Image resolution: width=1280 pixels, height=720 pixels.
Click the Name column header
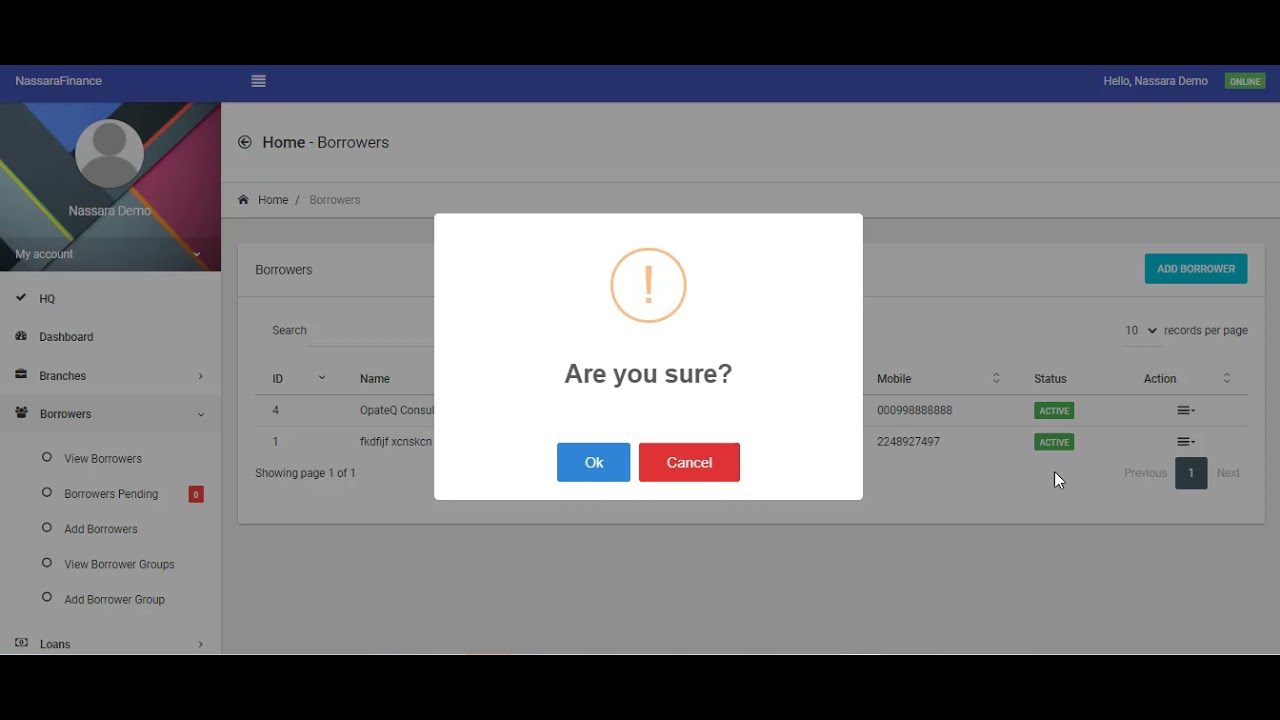(x=375, y=379)
